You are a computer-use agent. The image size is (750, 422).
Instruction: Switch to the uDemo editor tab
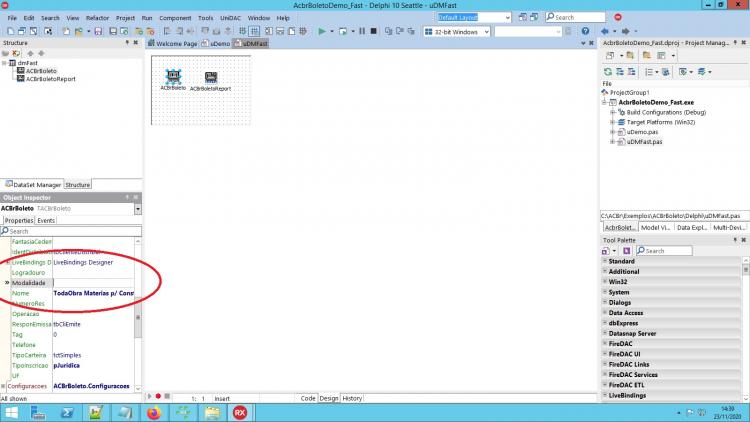216,44
